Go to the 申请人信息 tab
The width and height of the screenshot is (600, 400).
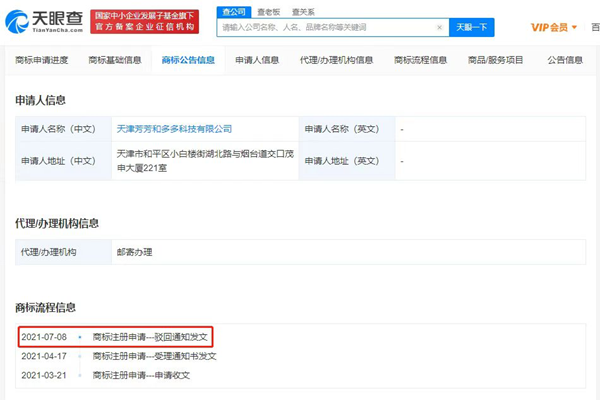(257, 60)
